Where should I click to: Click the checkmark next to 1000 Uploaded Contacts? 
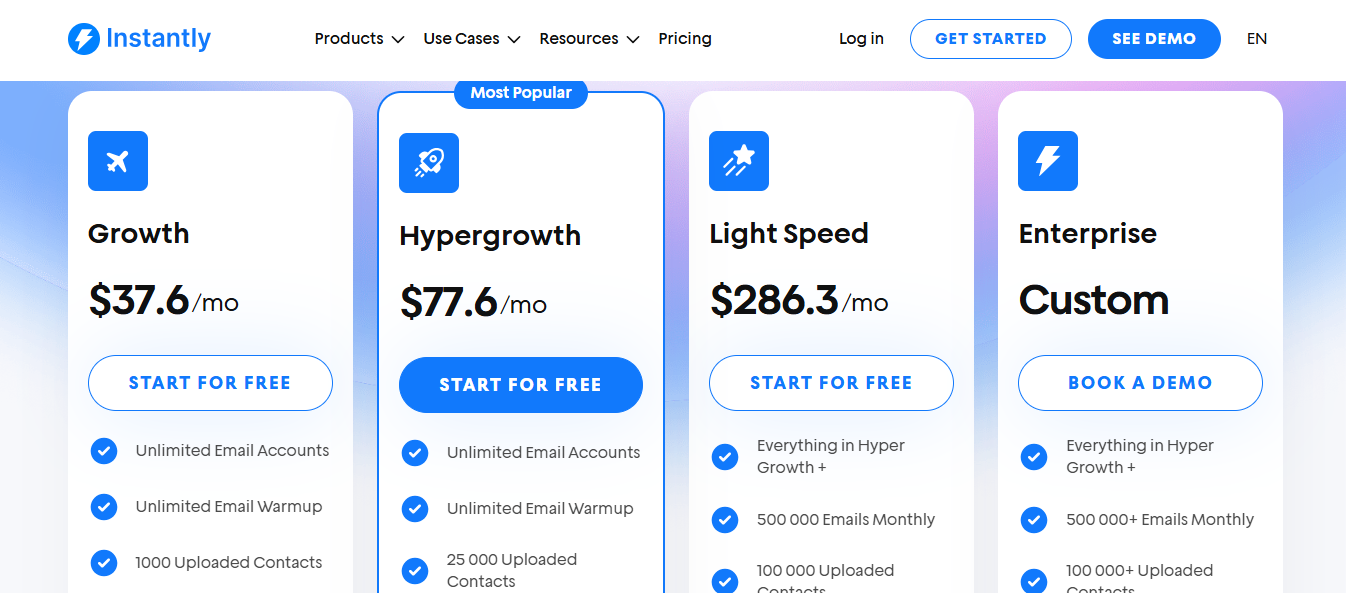click(104, 563)
